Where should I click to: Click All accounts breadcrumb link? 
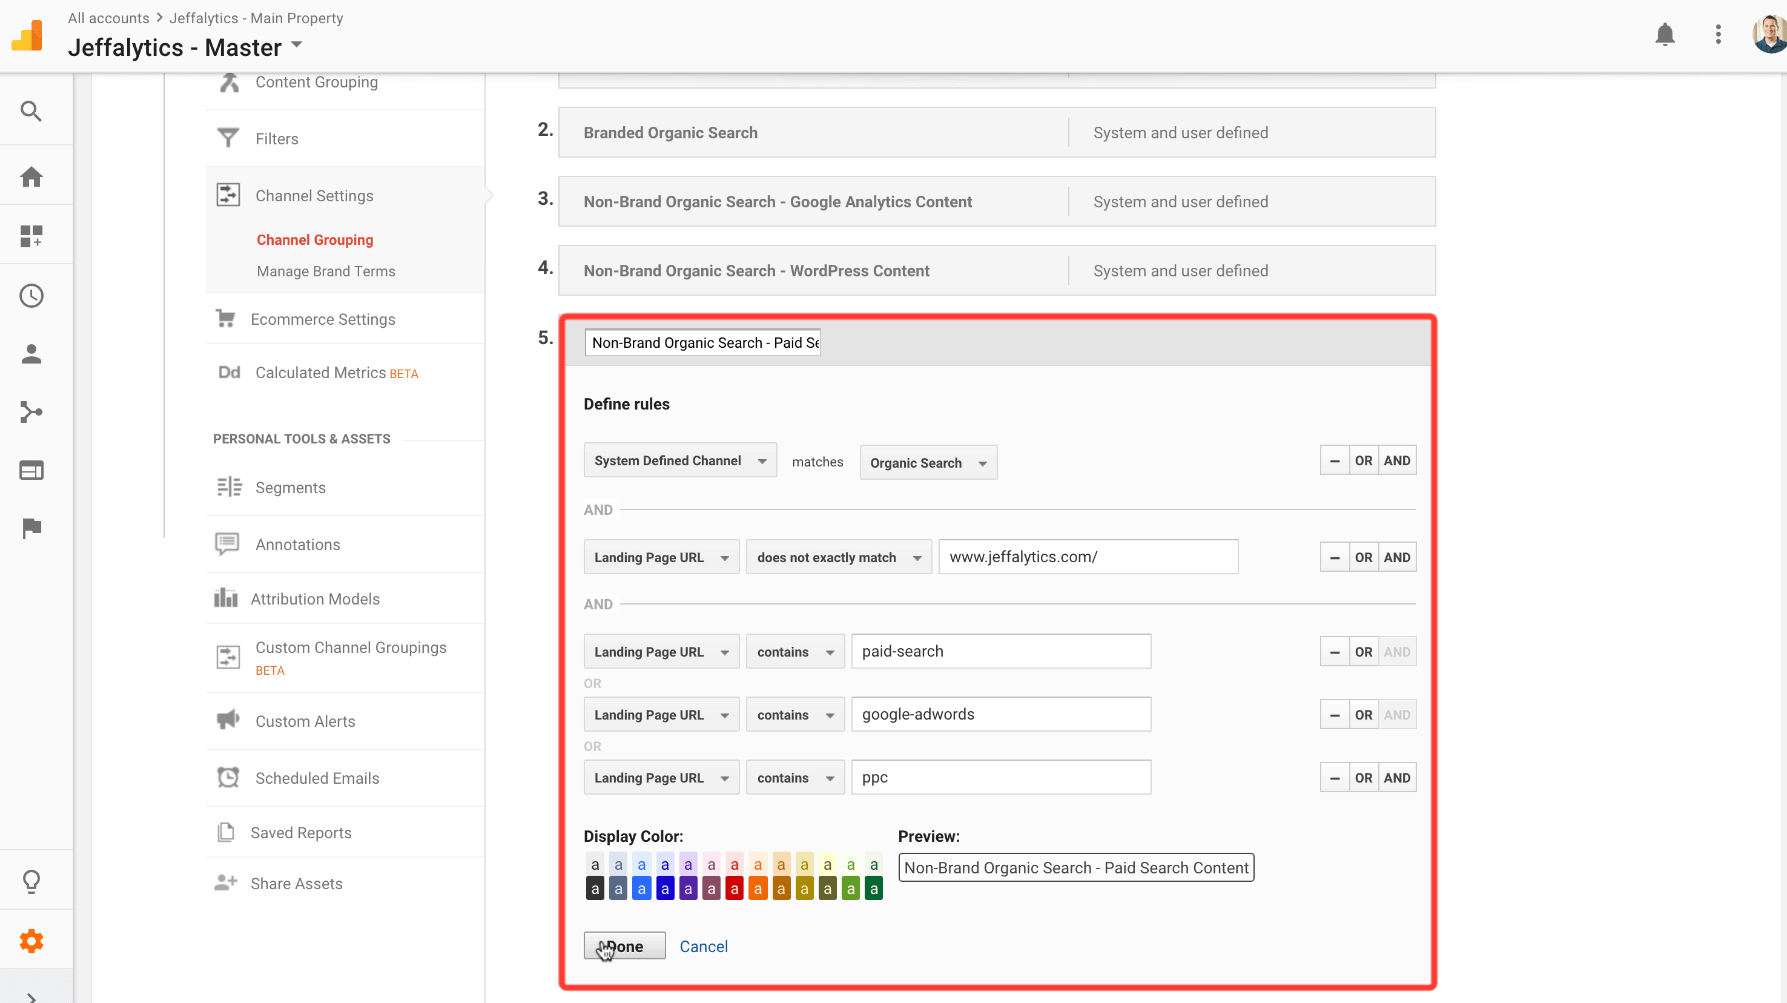tap(108, 18)
